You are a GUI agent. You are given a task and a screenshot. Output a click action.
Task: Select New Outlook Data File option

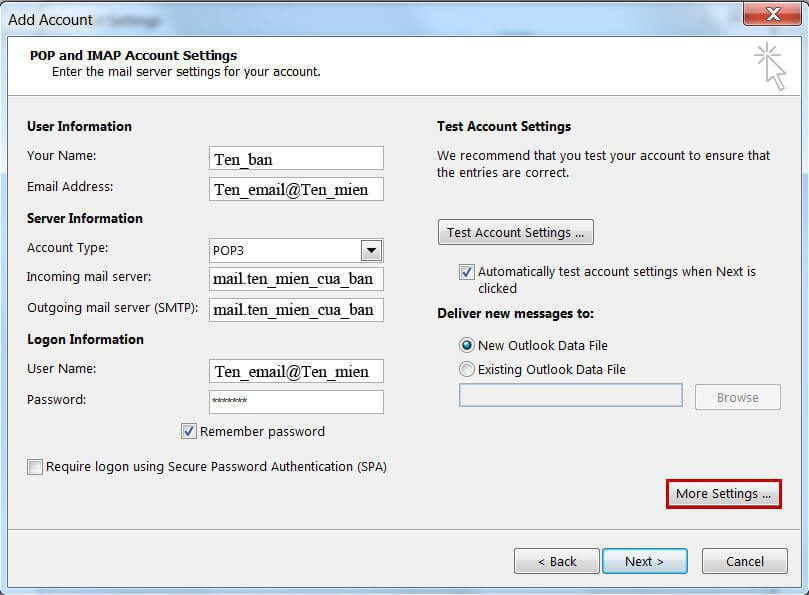(466, 345)
